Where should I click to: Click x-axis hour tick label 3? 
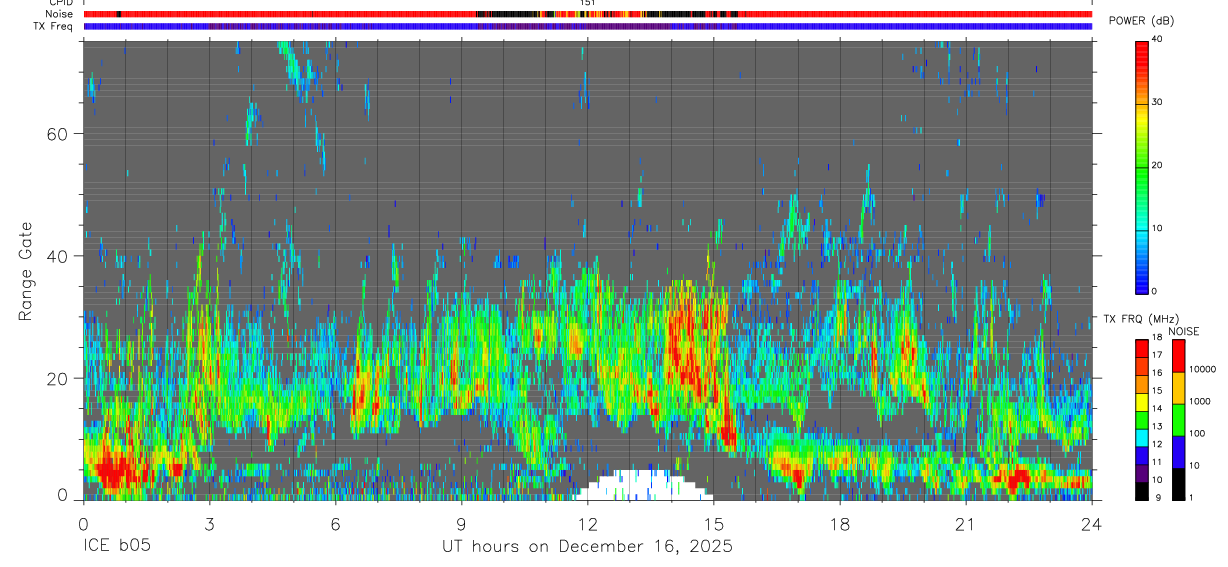point(209,524)
